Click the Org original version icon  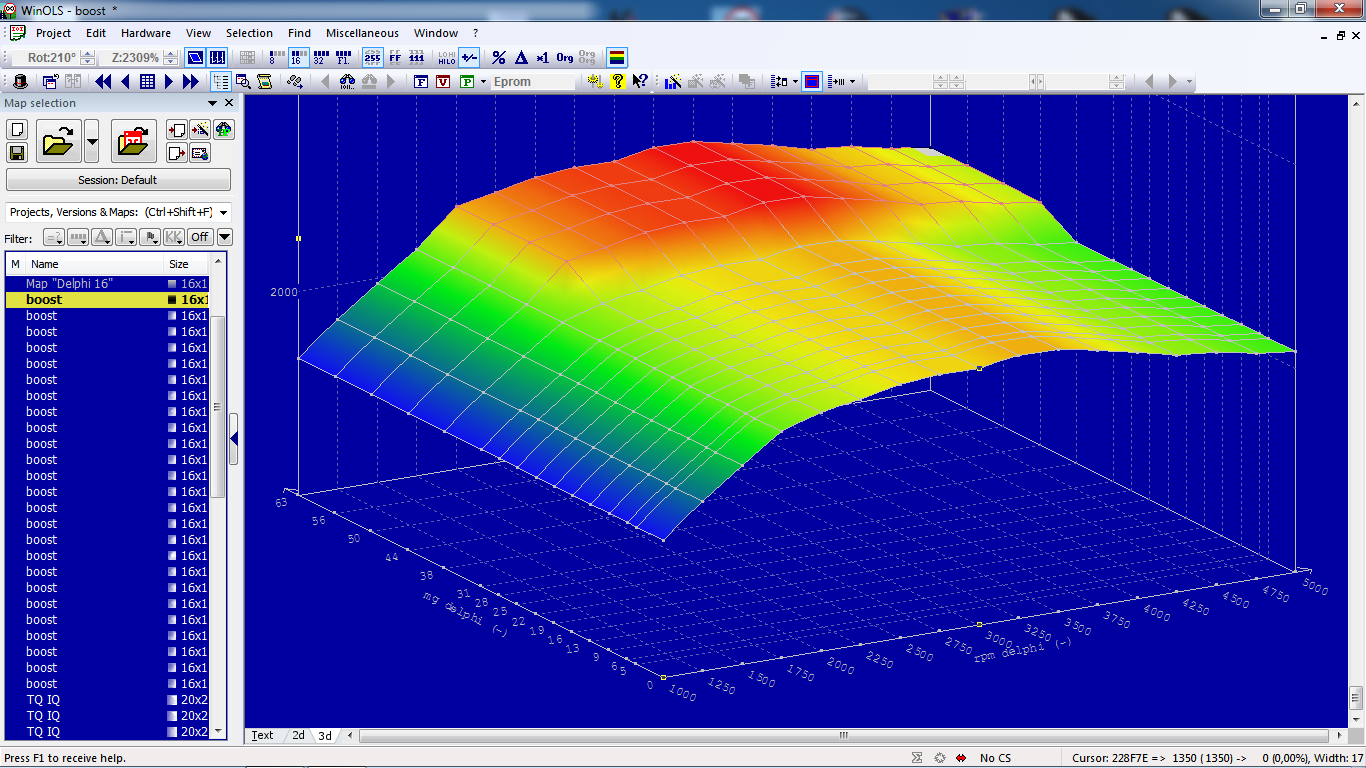[563, 57]
